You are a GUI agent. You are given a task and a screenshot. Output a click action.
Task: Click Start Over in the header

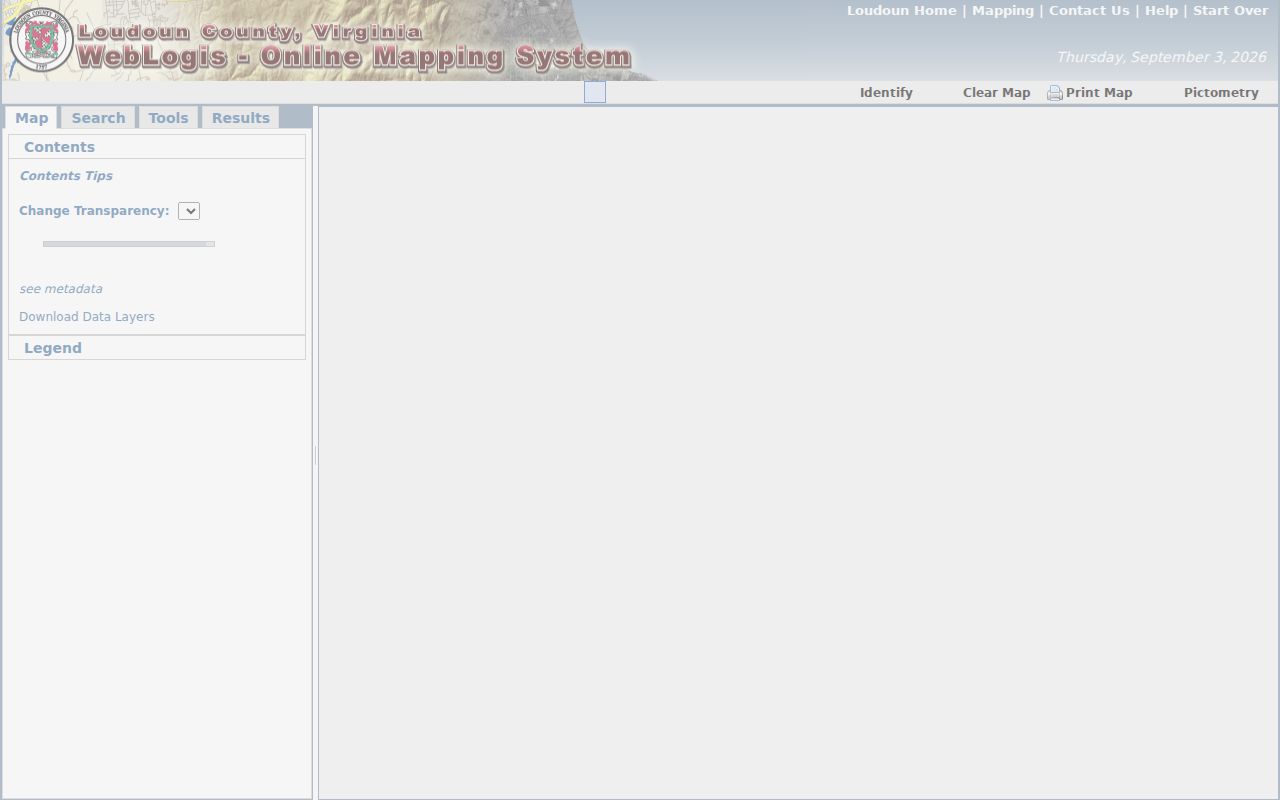pos(1230,11)
